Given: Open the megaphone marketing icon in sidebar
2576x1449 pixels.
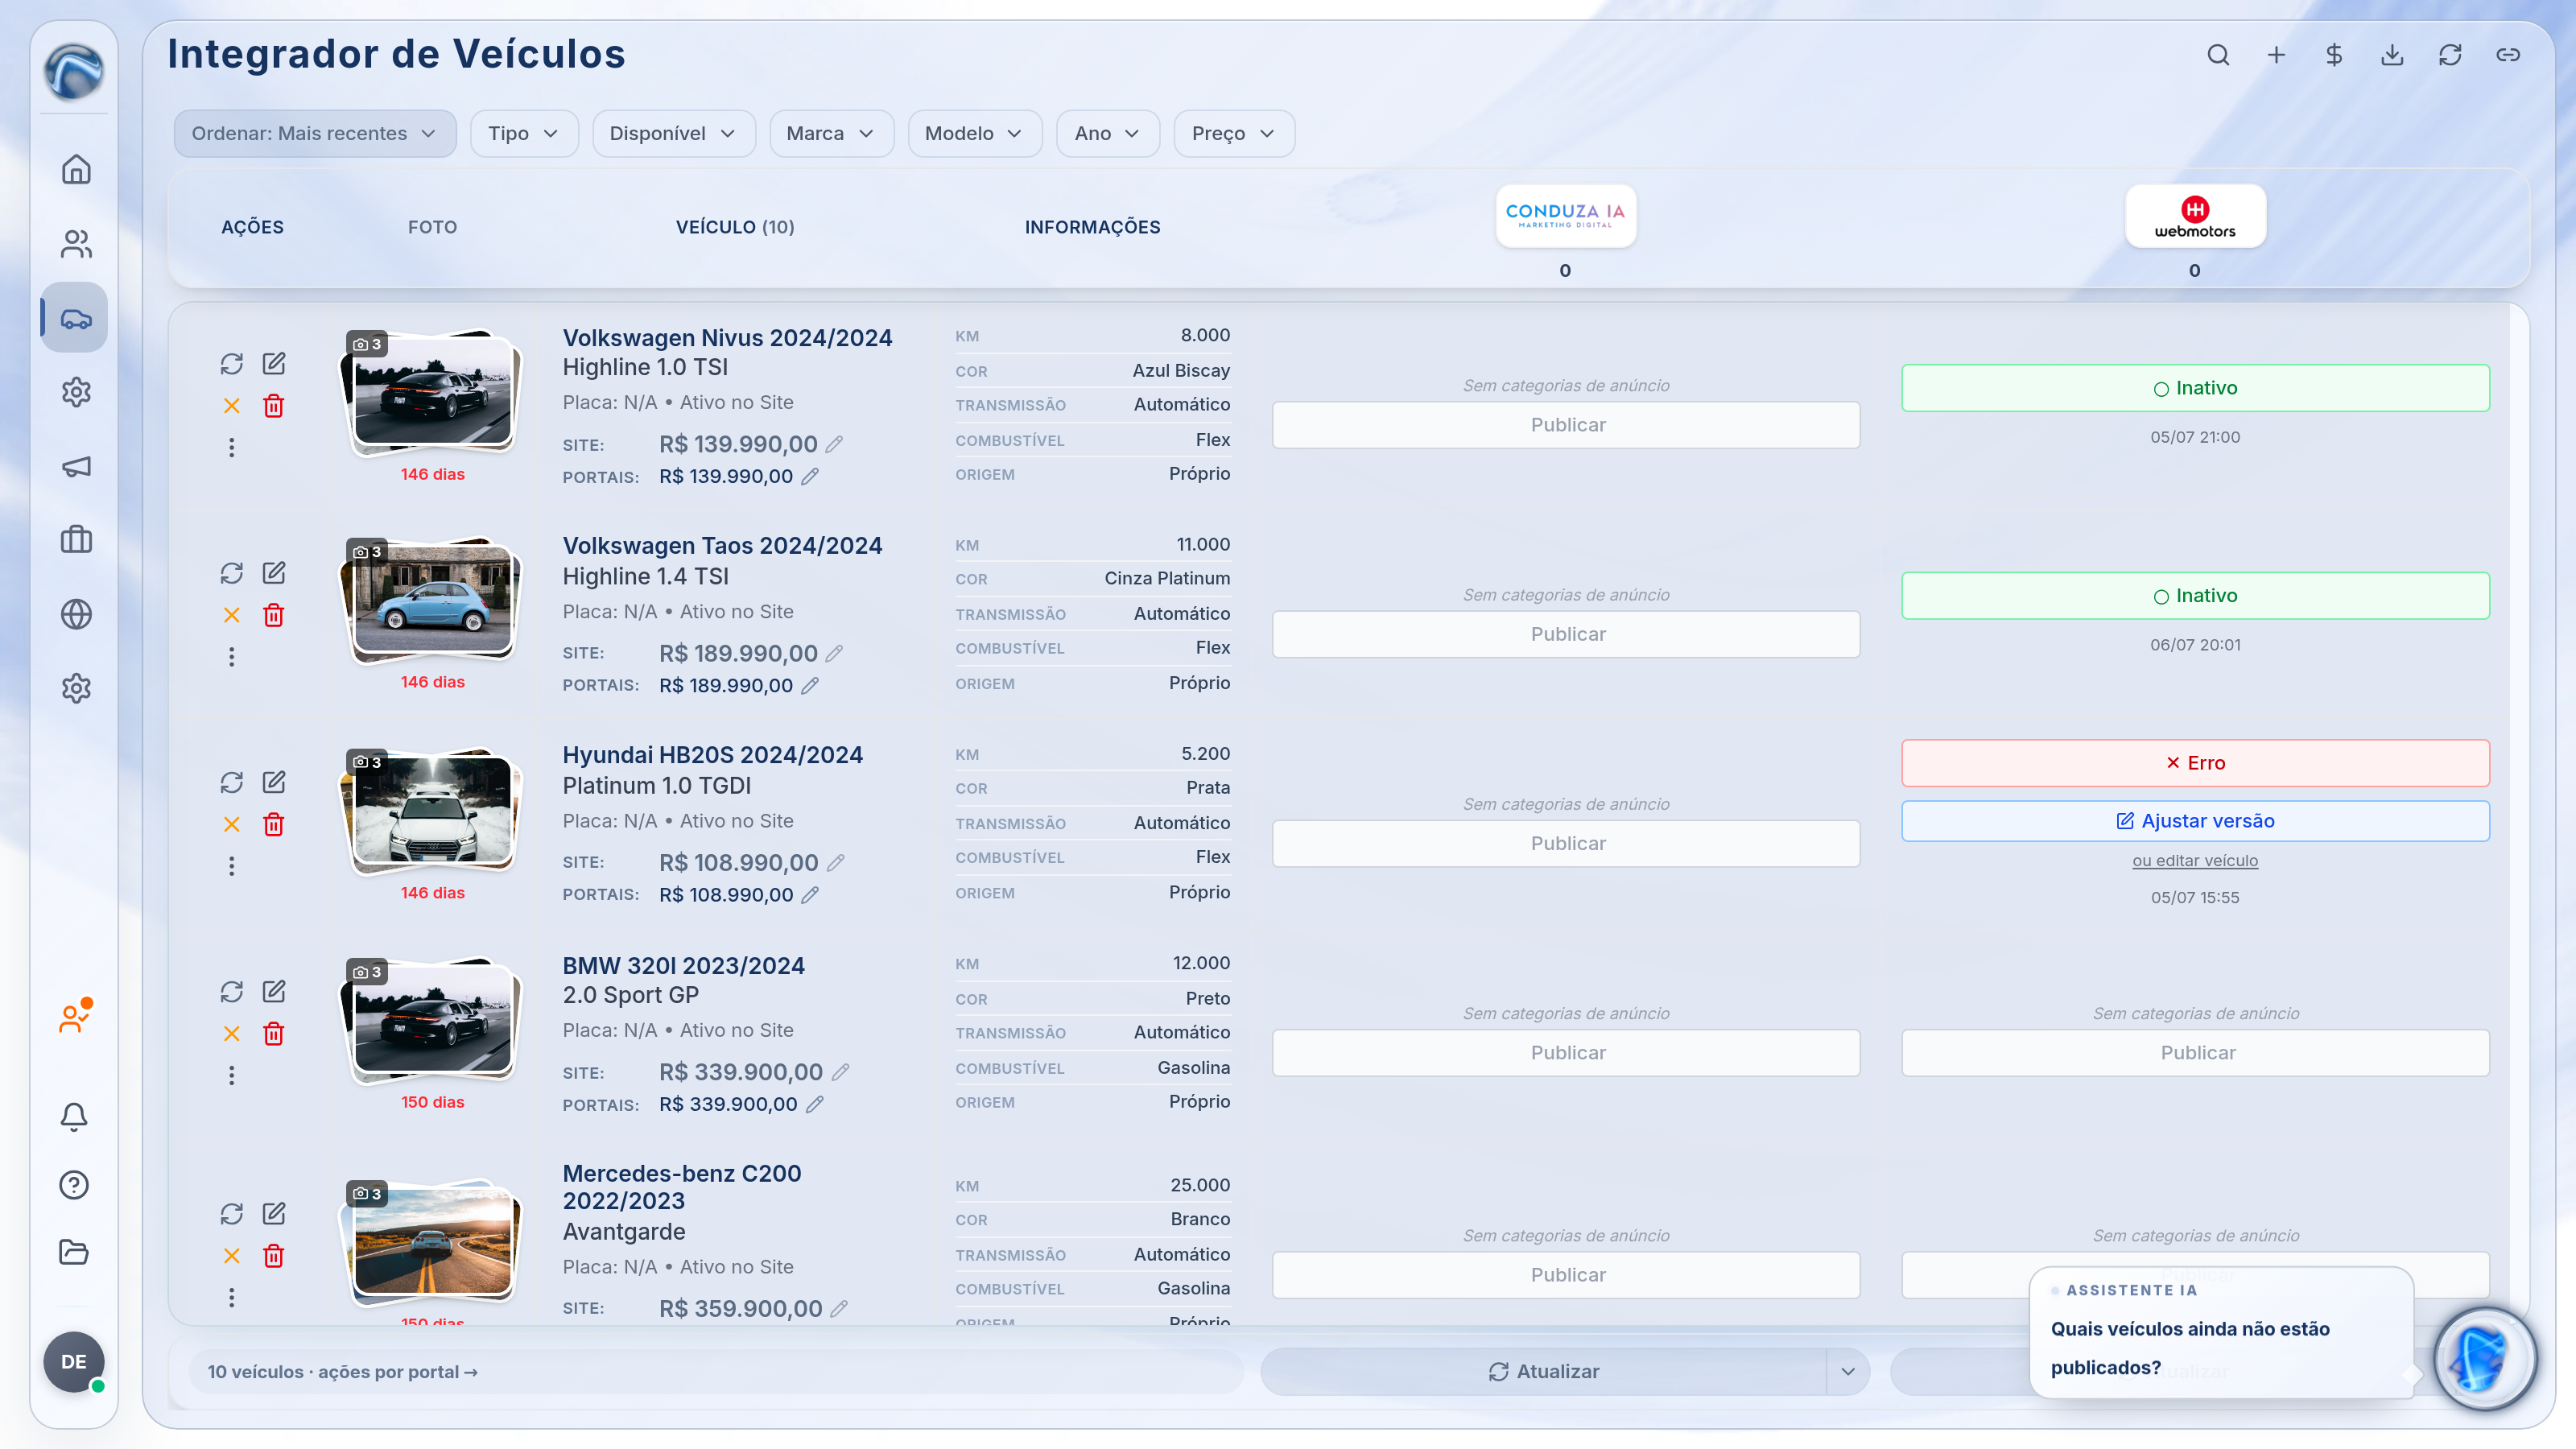Looking at the screenshot, I should [x=76, y=466].
